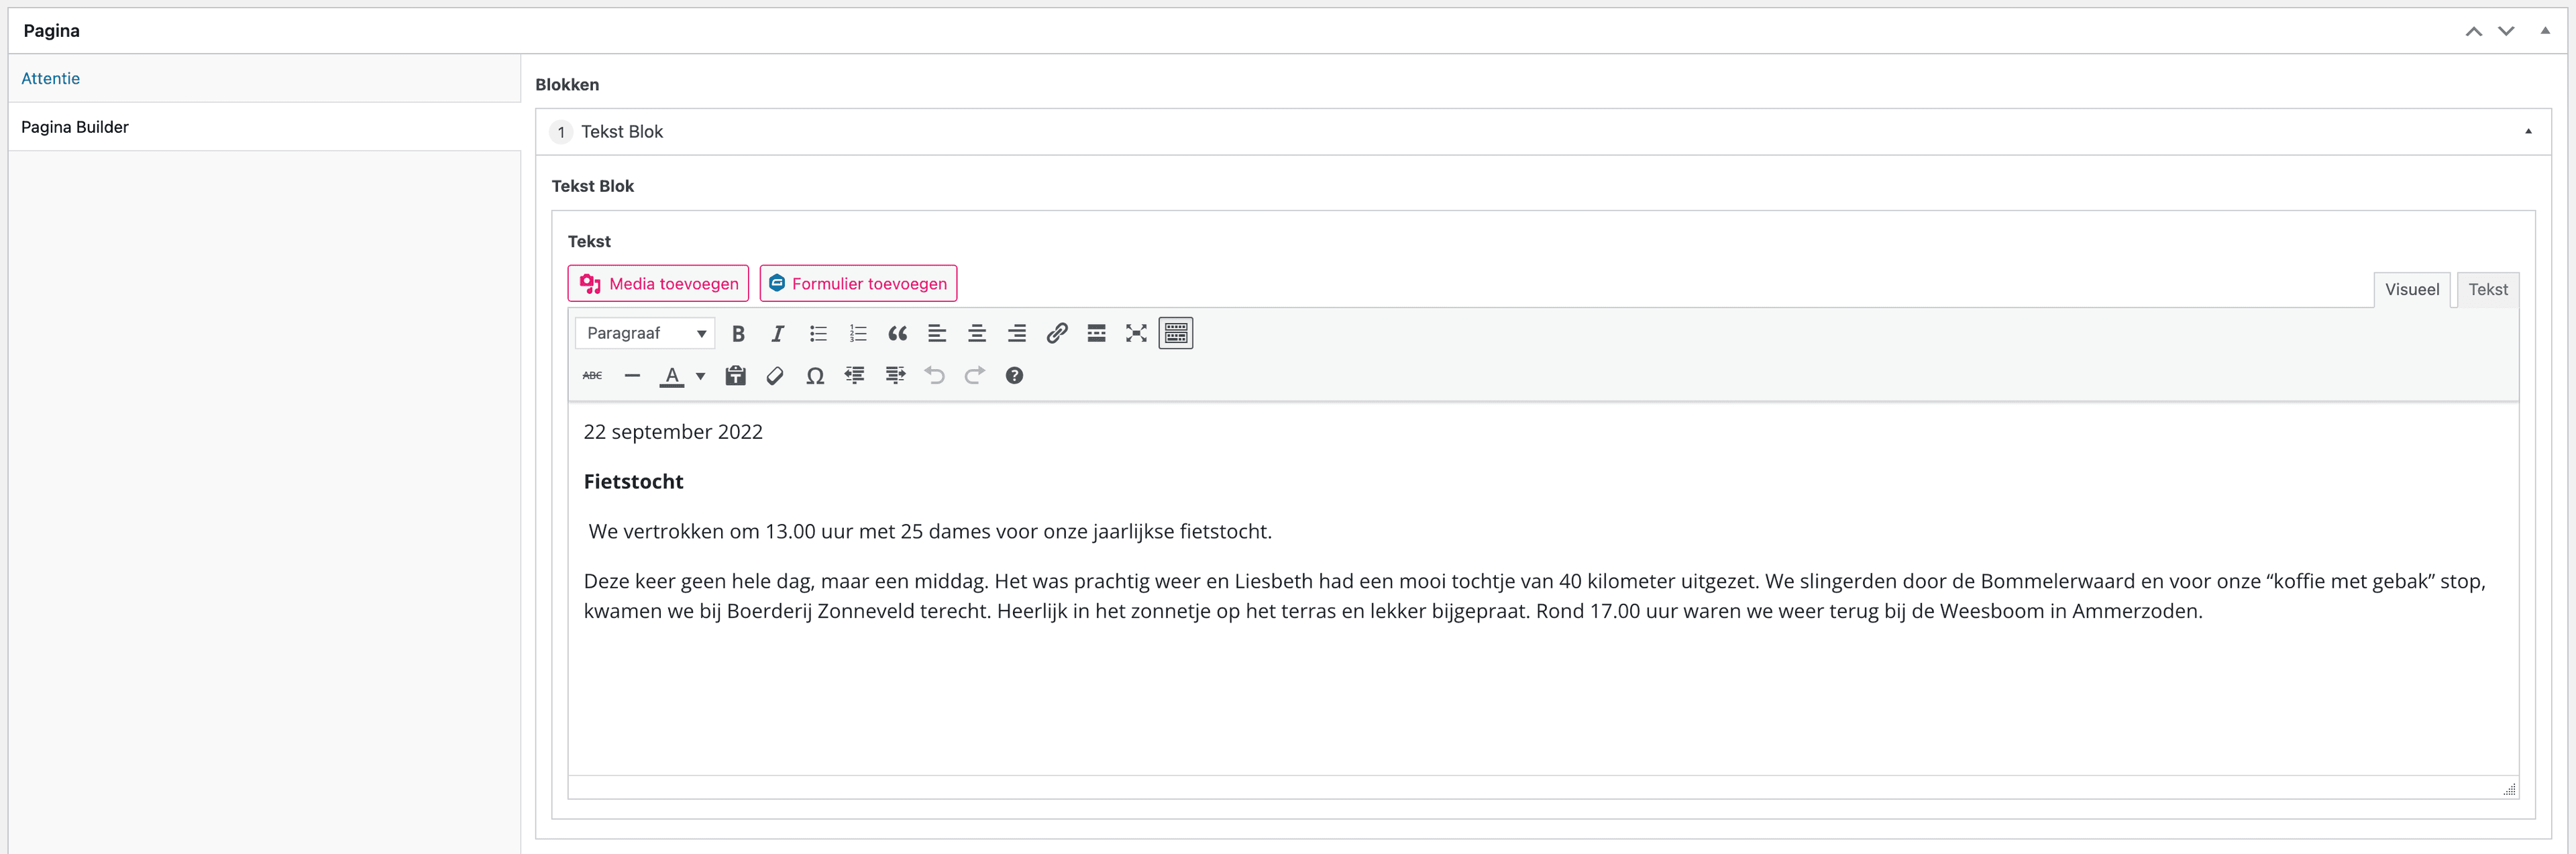Collapse the Tekst Blok row with its arrow
The width and height of the screenshot is (2576, 854).
point(2528,132)
